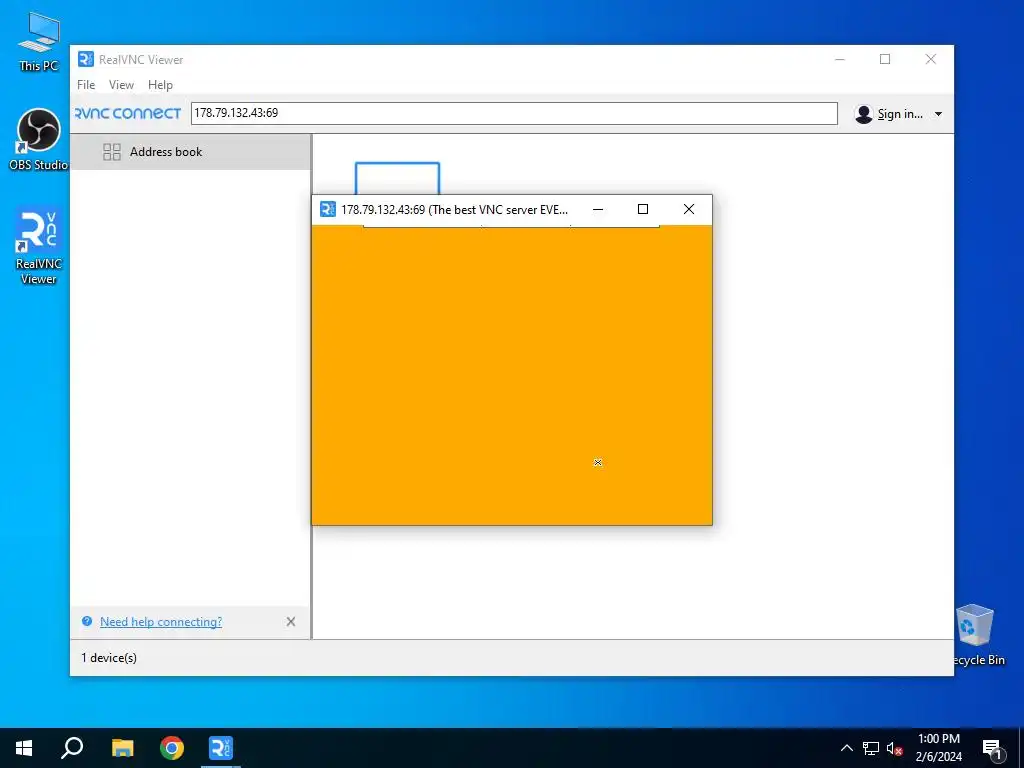Click the network tray icon
The height and width of the screenshot is (768, 1024).
(x=871, y=748)
